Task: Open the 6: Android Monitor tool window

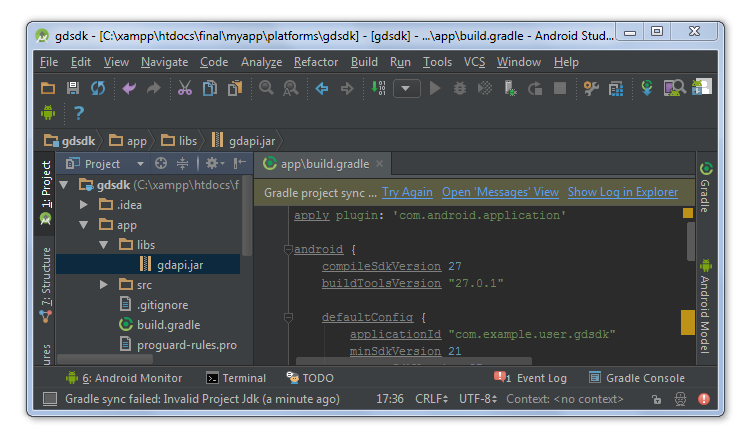Action: tap(124, 378)
